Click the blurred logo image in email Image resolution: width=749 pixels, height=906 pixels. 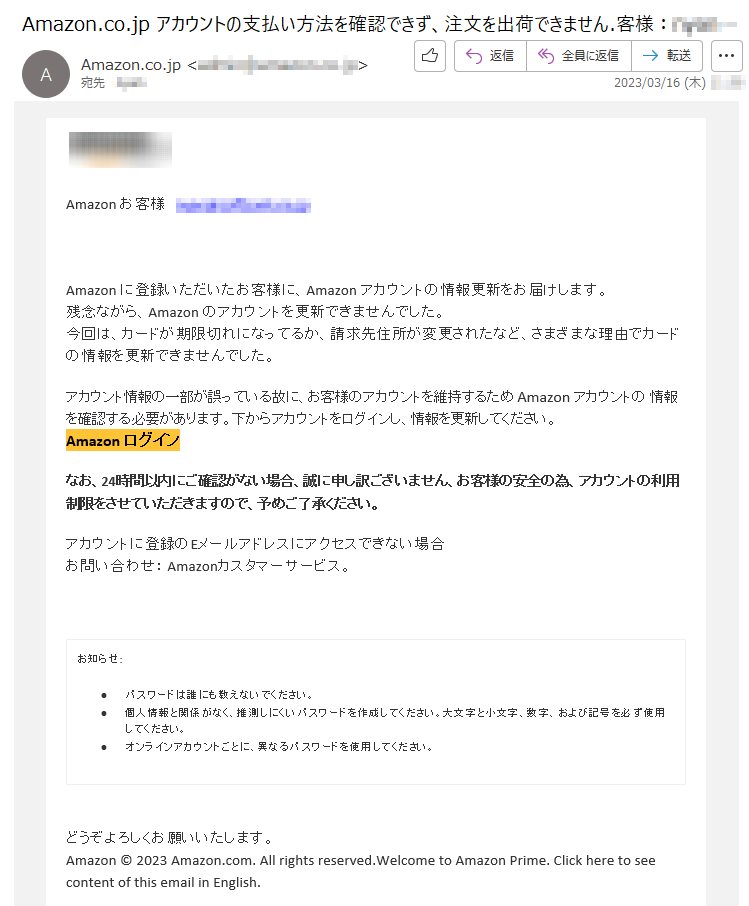click(120, 150)
